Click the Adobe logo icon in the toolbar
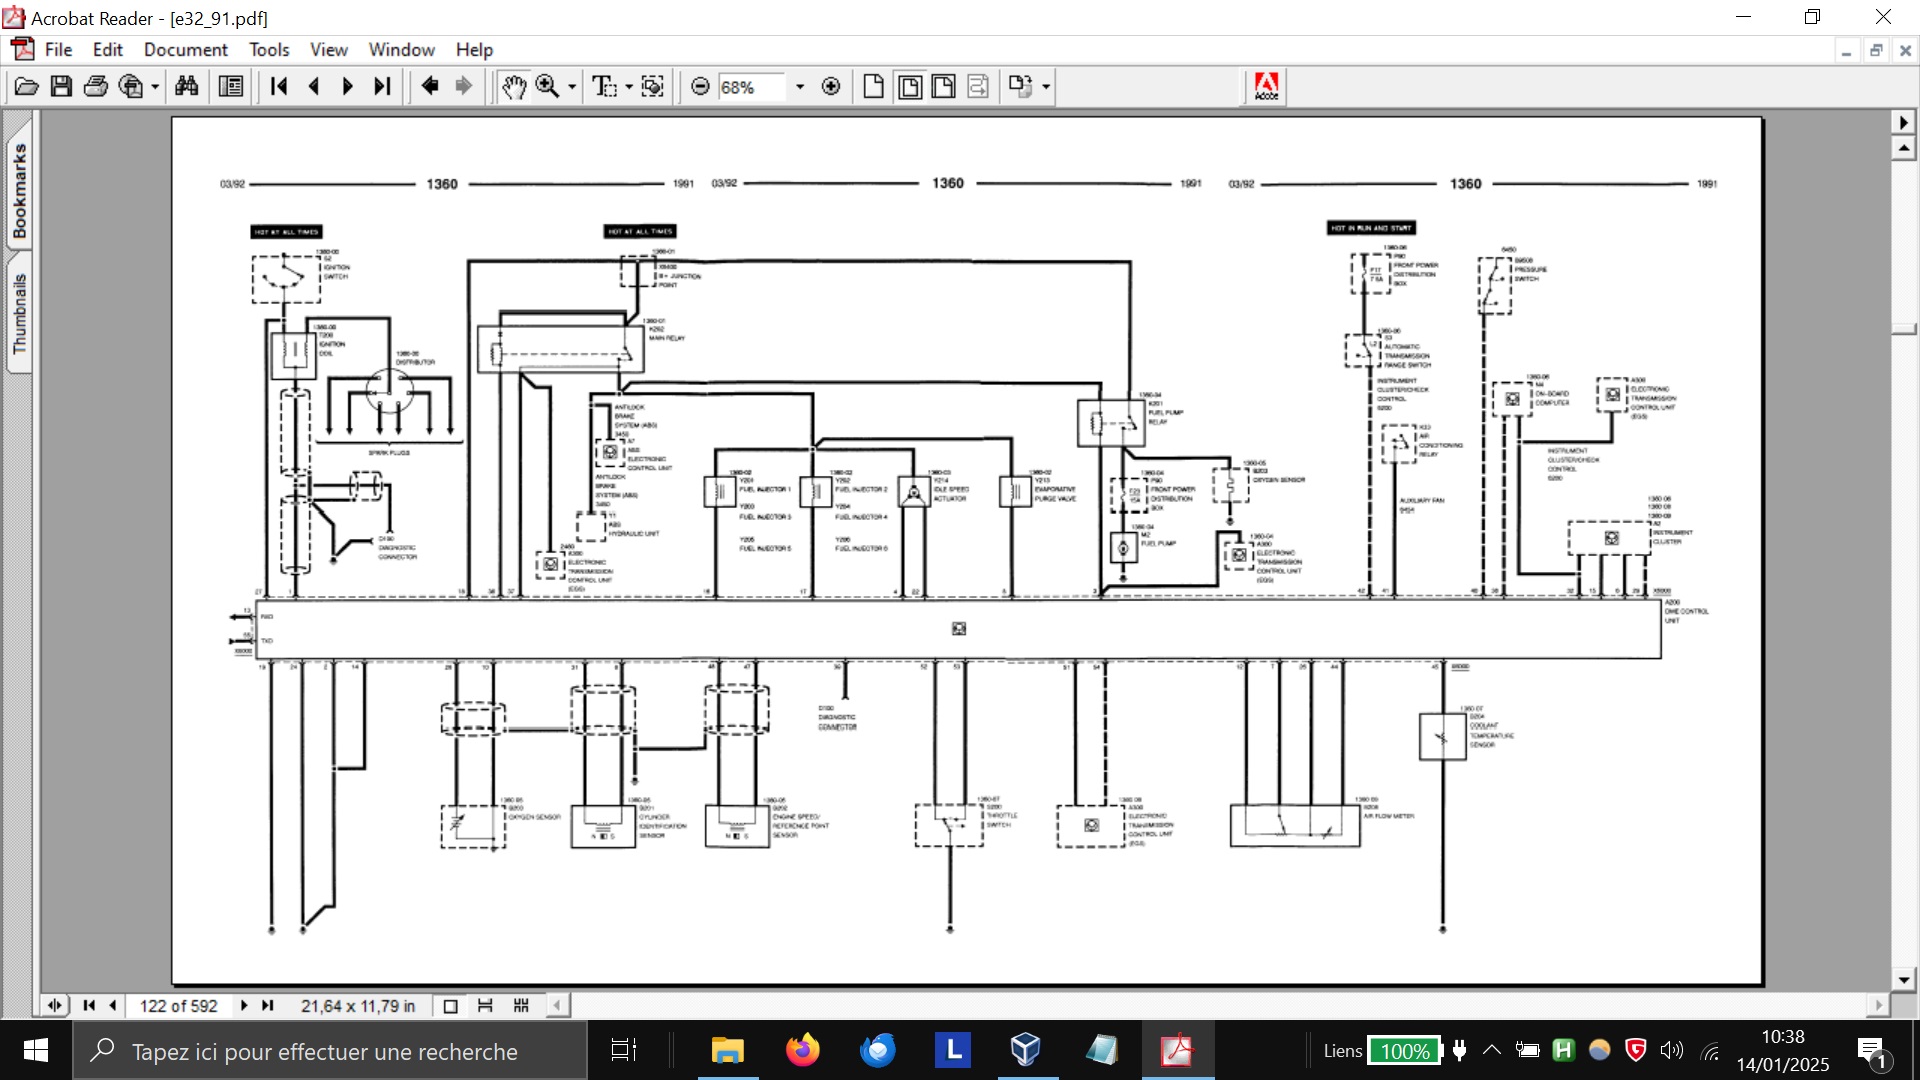 click(1266, 87)
